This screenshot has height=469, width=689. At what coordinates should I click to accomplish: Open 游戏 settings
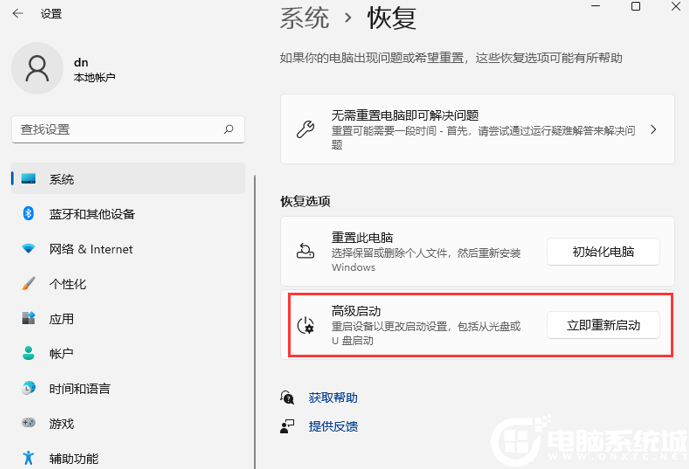tap(128, 423)
